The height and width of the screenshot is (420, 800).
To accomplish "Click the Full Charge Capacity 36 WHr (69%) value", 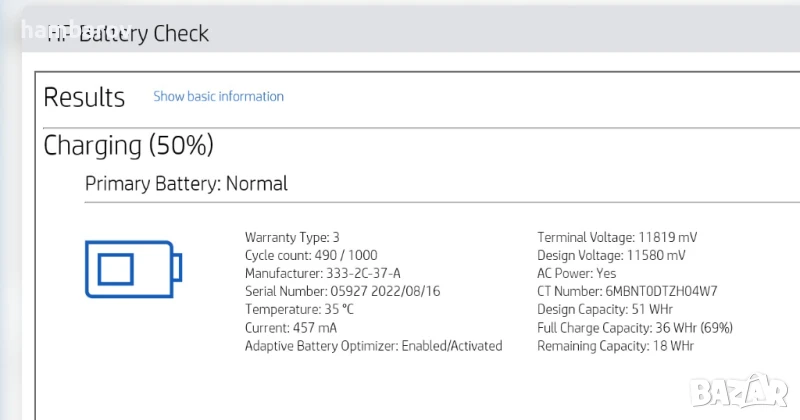I will point(635,328).
